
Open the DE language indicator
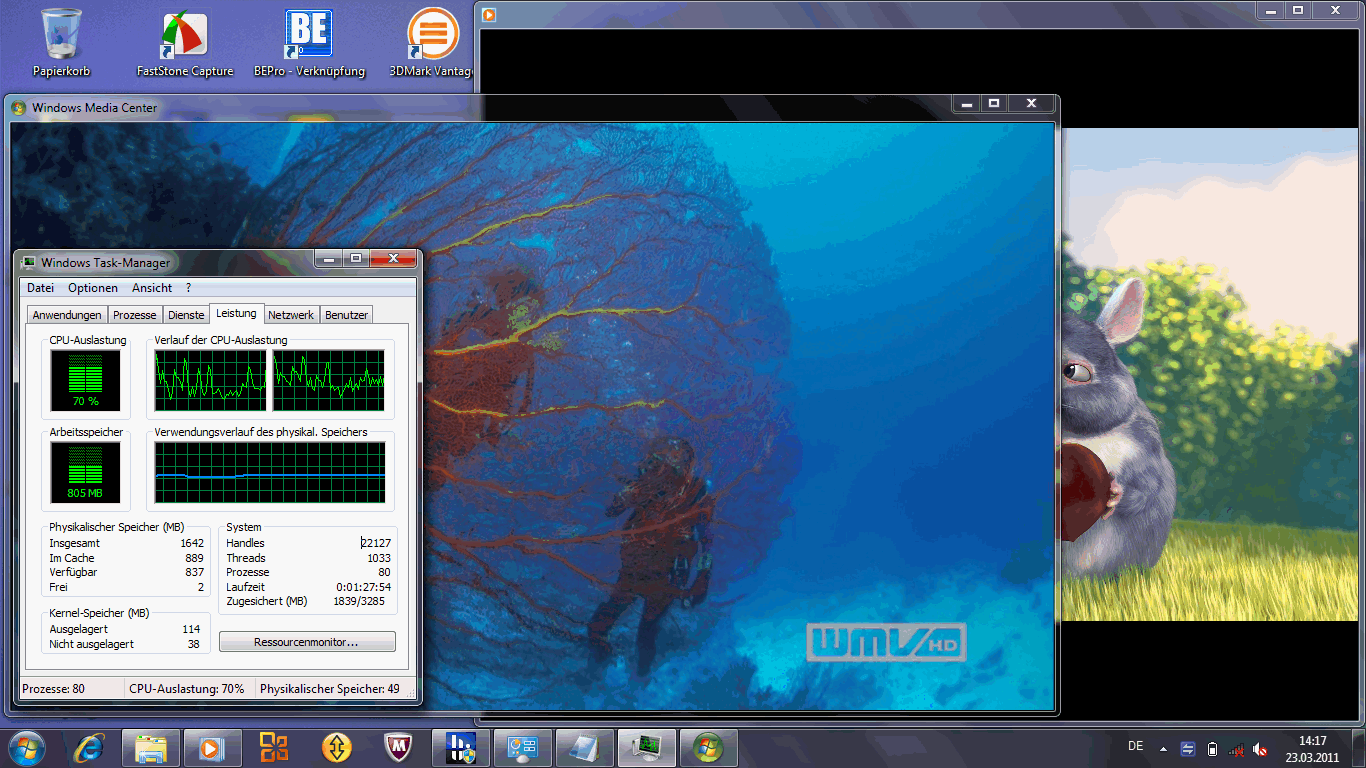(1135, 746)
